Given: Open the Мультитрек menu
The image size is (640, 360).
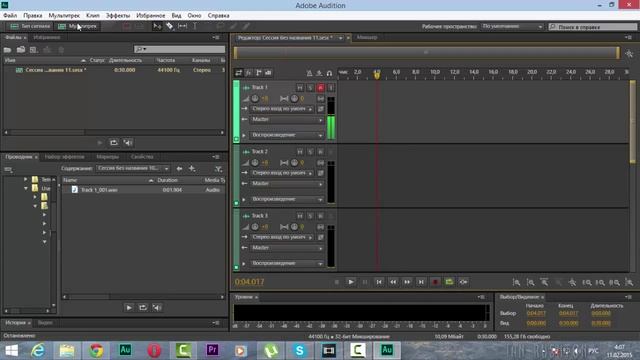Looking at the screenshot, I should pos(64,16).
